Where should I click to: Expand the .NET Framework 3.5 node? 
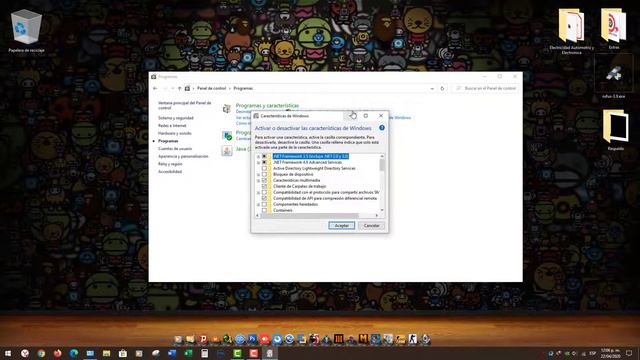pos(258,156)
